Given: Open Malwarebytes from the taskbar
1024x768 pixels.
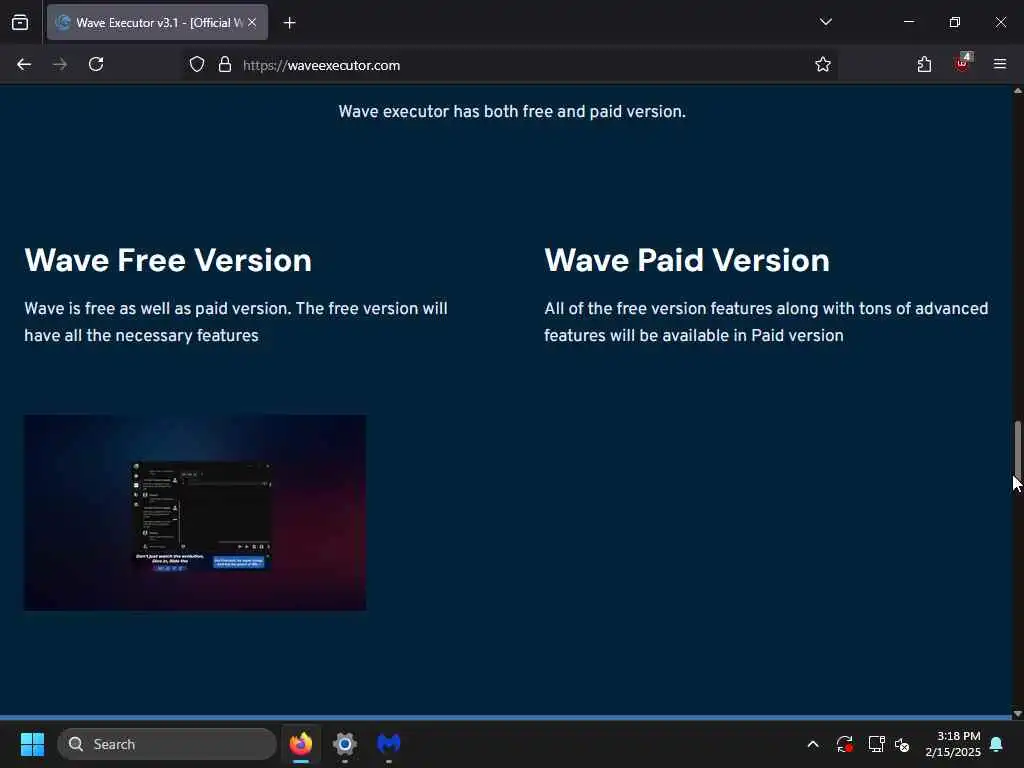Looking at the screenshot, I should (x=389, y=744).
